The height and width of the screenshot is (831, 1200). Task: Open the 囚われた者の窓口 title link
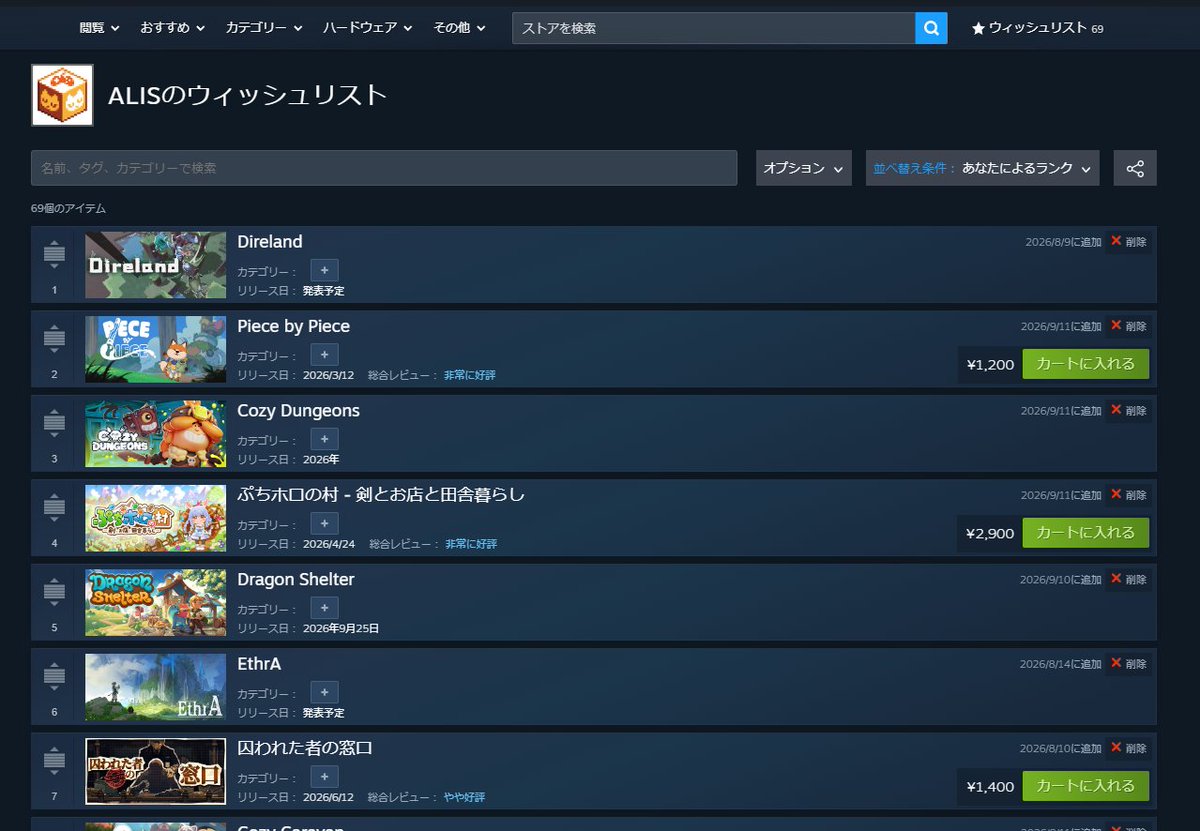[305, 748]
